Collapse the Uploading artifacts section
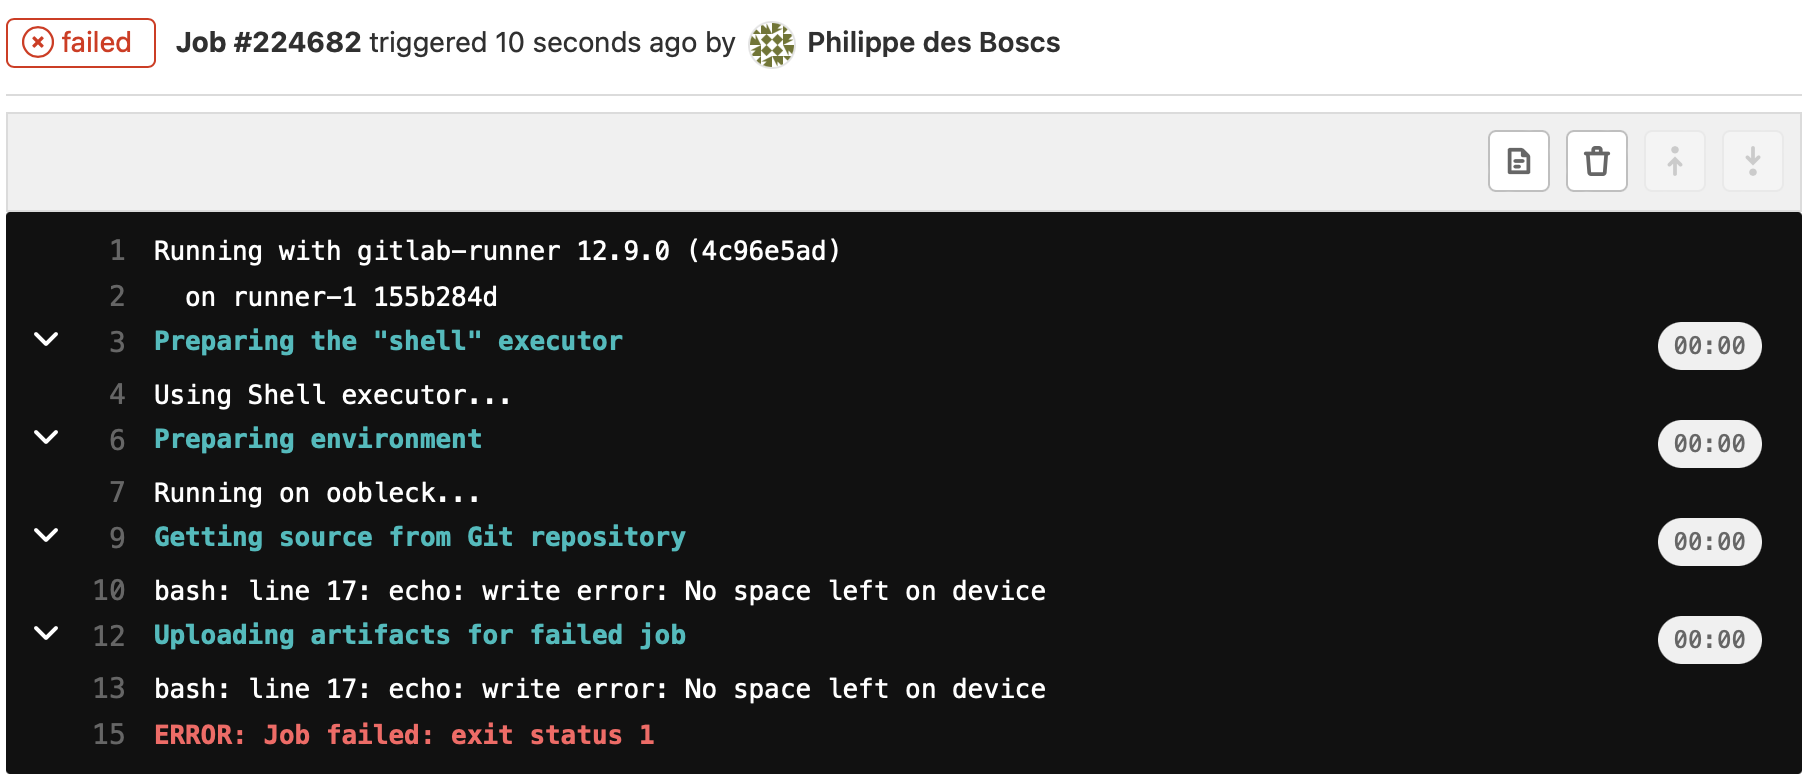This screenshot has height=778, width=1804. click(x=46, y=634)
